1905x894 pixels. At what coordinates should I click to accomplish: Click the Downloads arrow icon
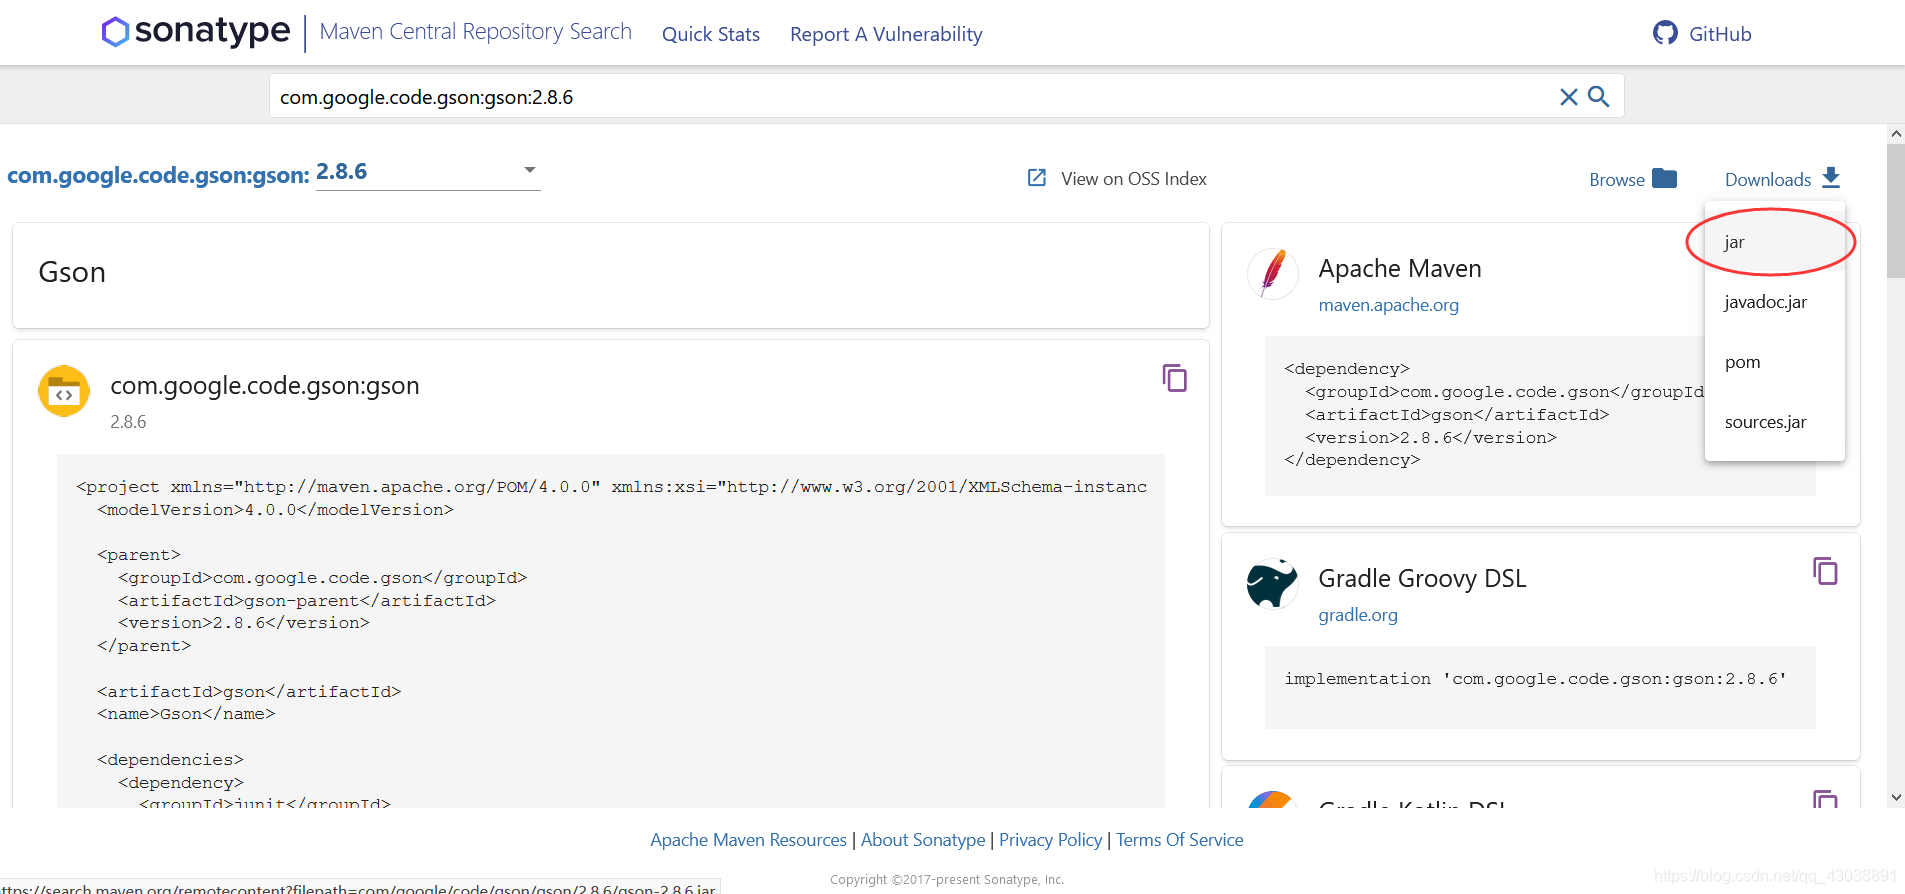(1831, 178)
